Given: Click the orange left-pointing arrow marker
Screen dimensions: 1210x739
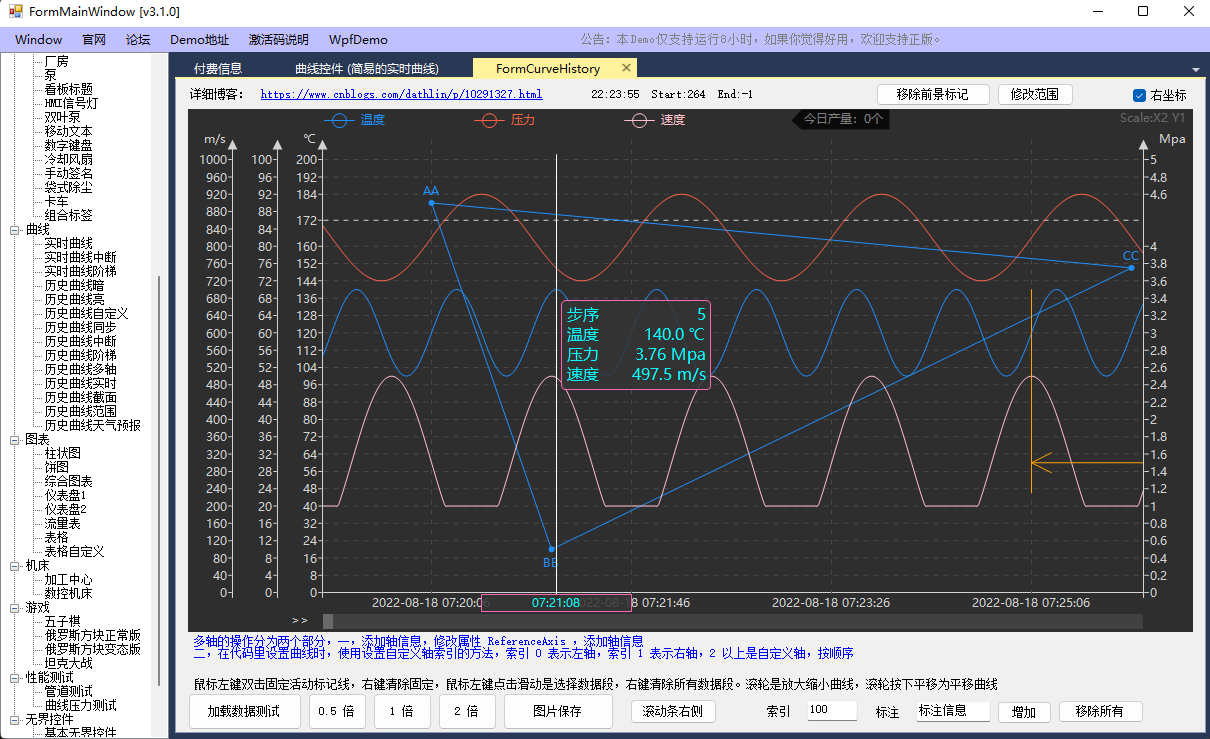Looking at the screenshot, I should pyautogui.click(x=1042, y=463).
